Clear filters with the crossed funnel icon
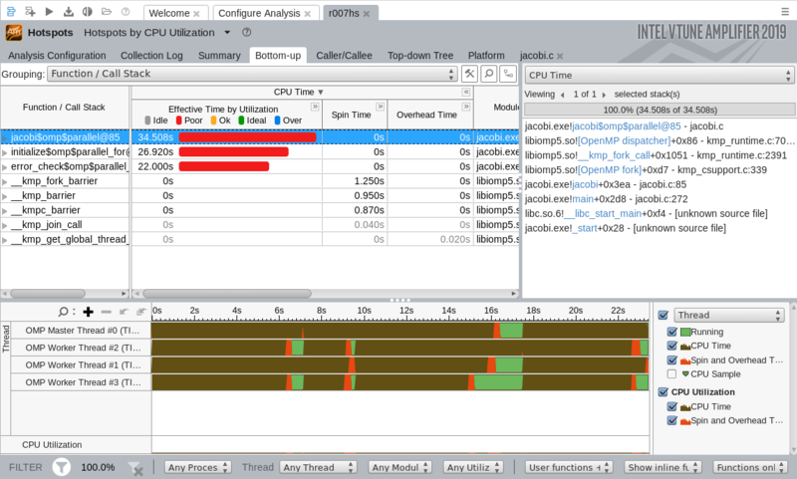797x479 pixels. click(136, 468)
